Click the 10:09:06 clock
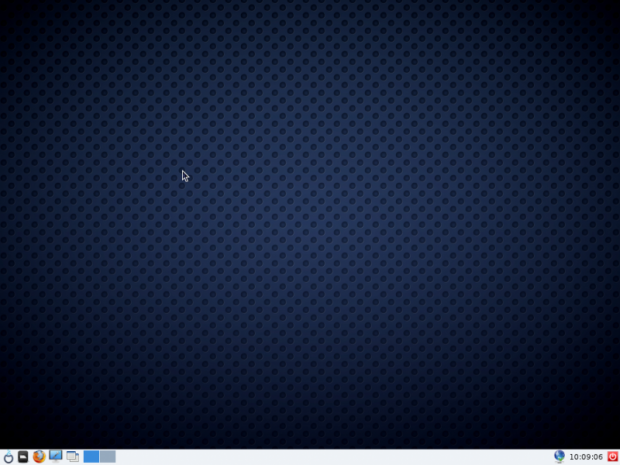The height and width of the screenshot is (465, 620). 586,457
